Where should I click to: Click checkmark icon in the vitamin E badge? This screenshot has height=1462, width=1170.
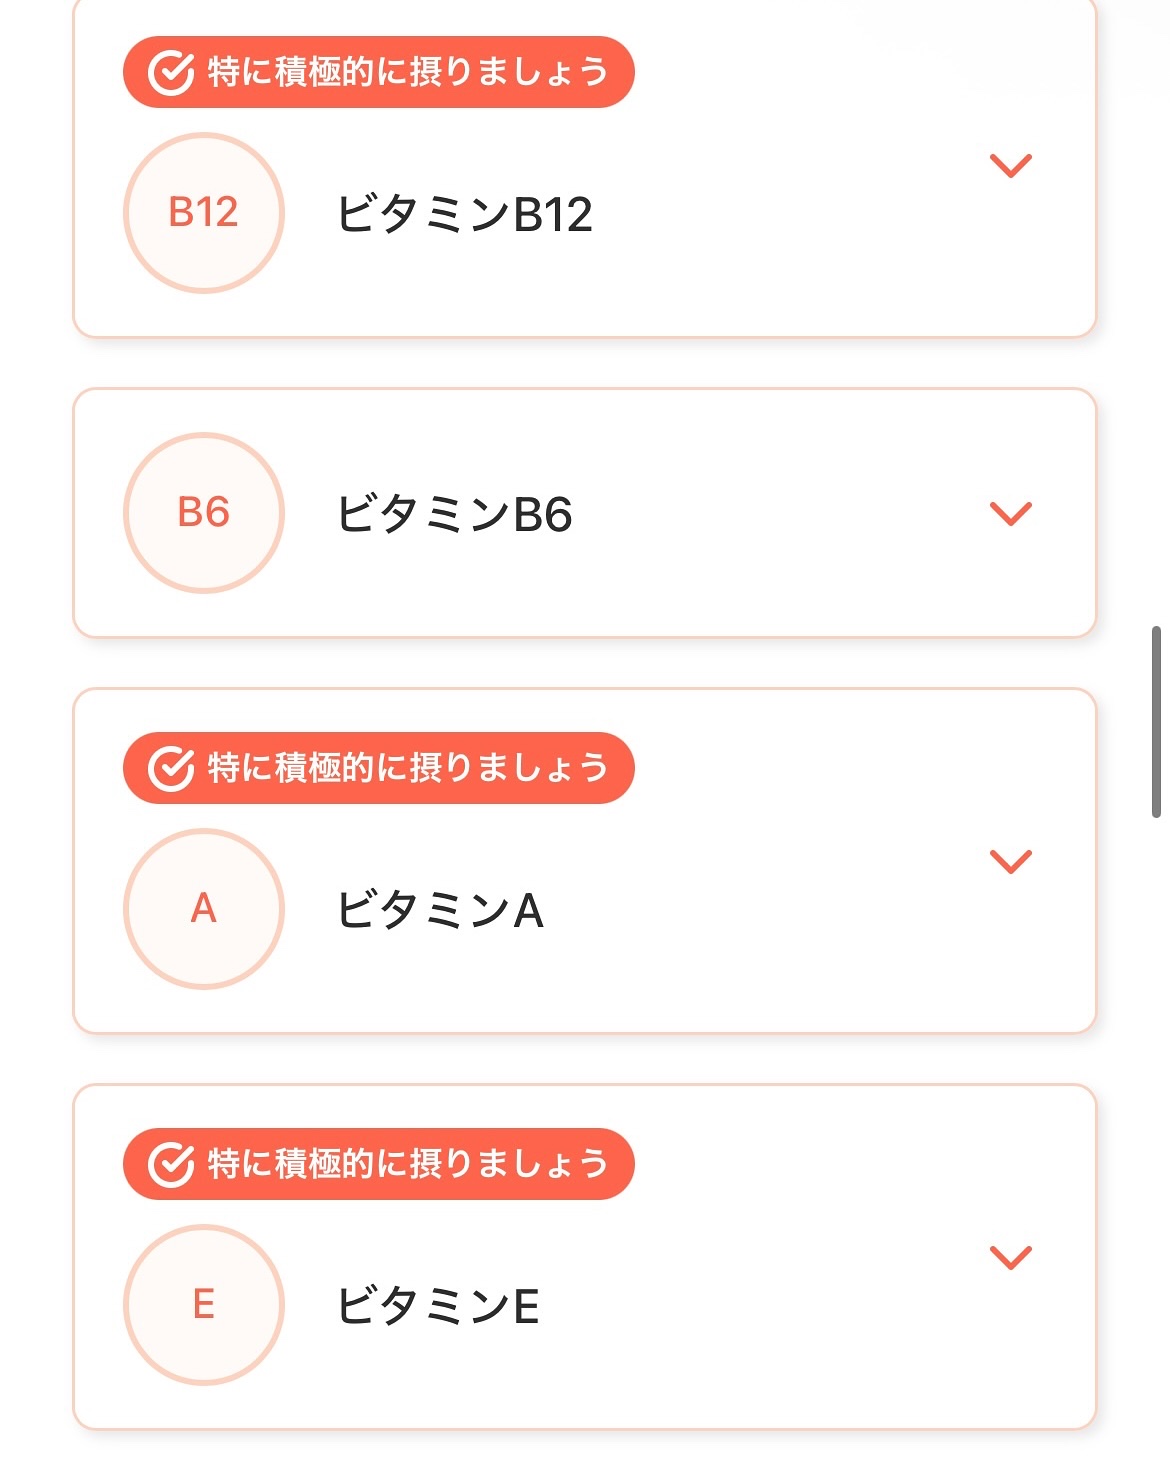170,1164
